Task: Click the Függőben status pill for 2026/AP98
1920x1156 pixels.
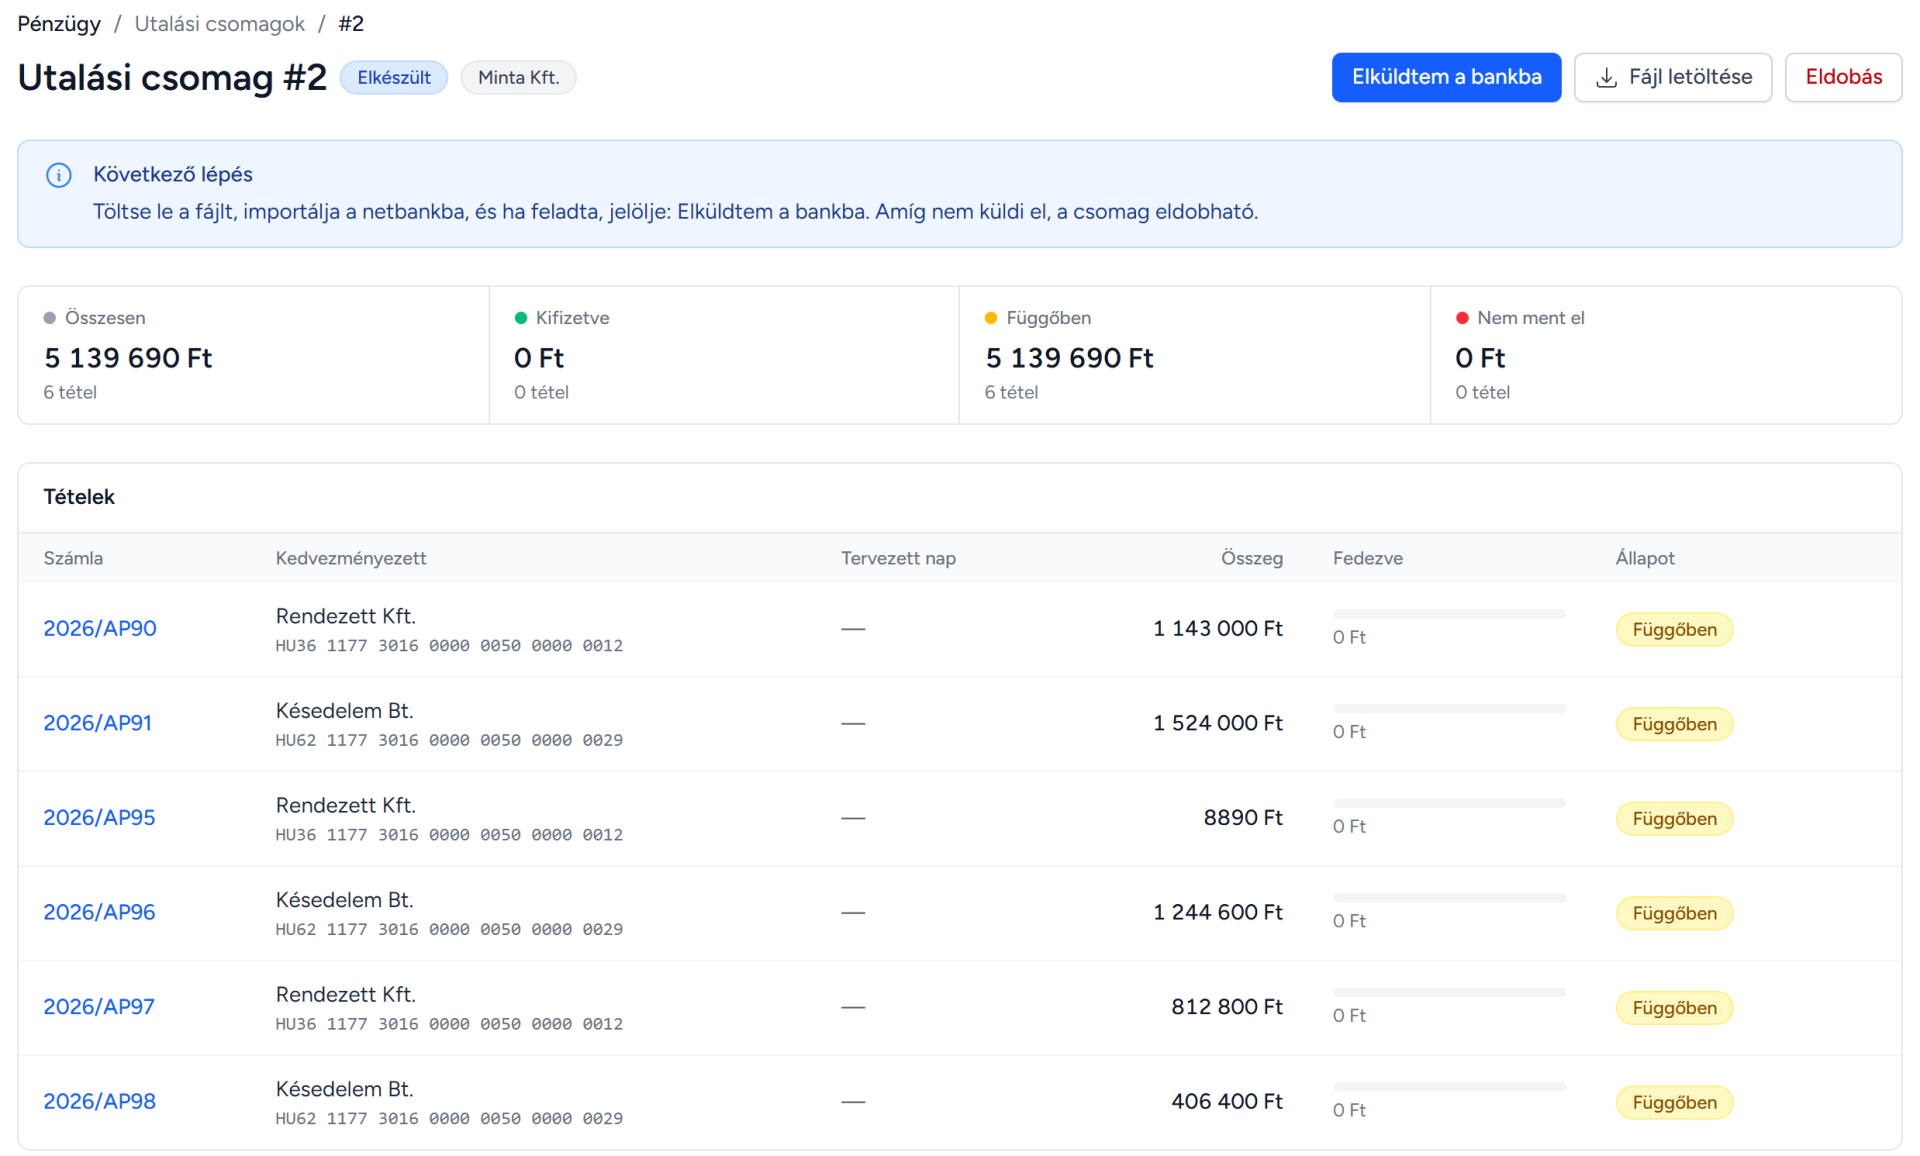Action: (x=1674, y=1103)
